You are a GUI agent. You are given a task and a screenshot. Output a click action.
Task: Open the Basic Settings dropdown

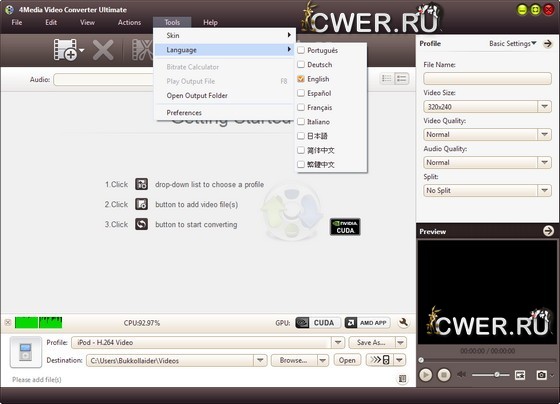[x=512, y=44]
